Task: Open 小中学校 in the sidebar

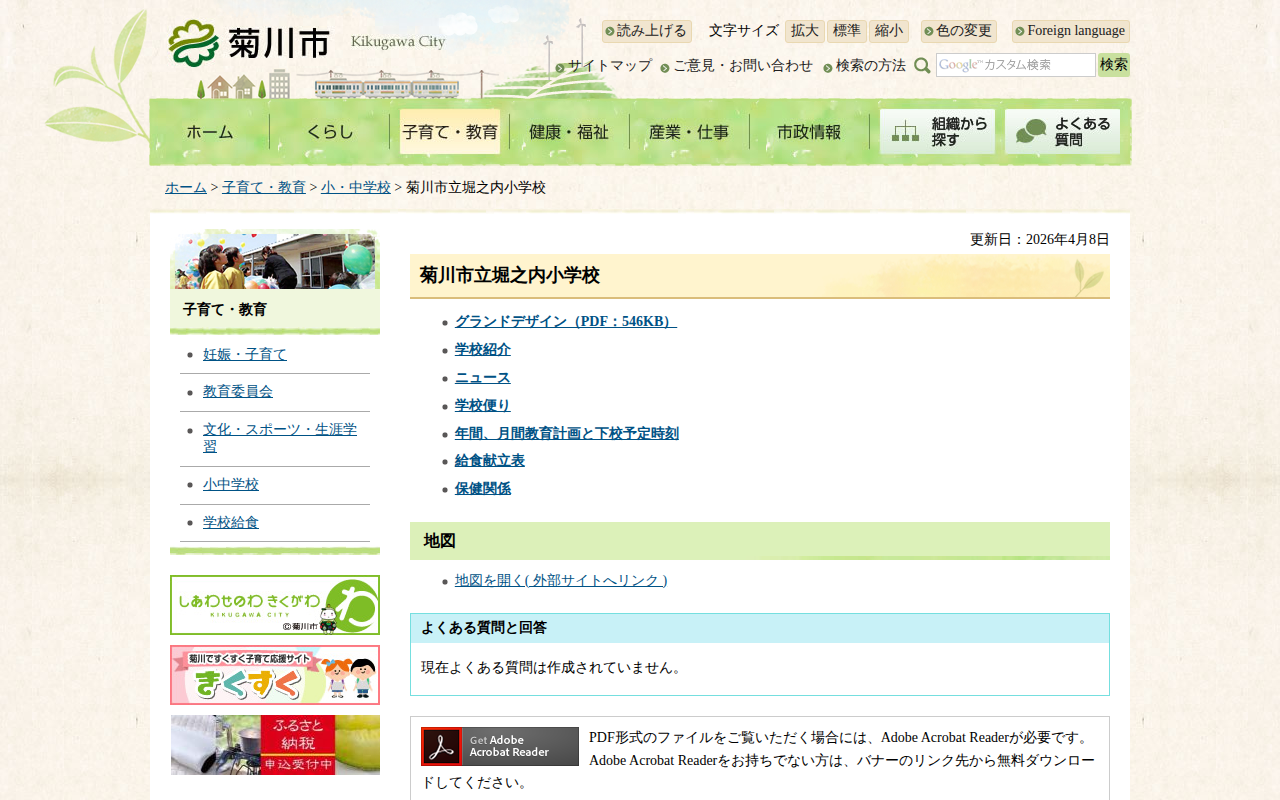Action: [231, 485]
